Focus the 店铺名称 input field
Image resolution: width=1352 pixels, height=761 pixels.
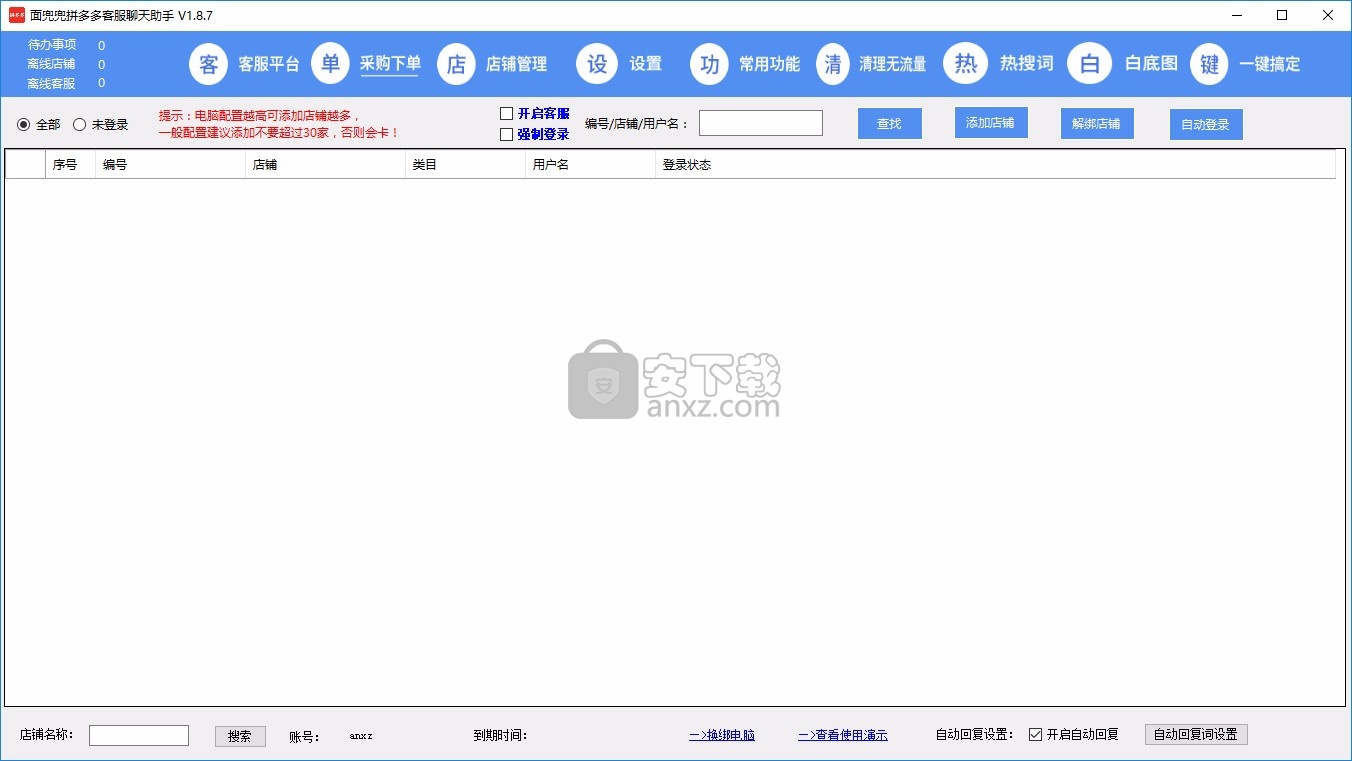coord(139,736)
